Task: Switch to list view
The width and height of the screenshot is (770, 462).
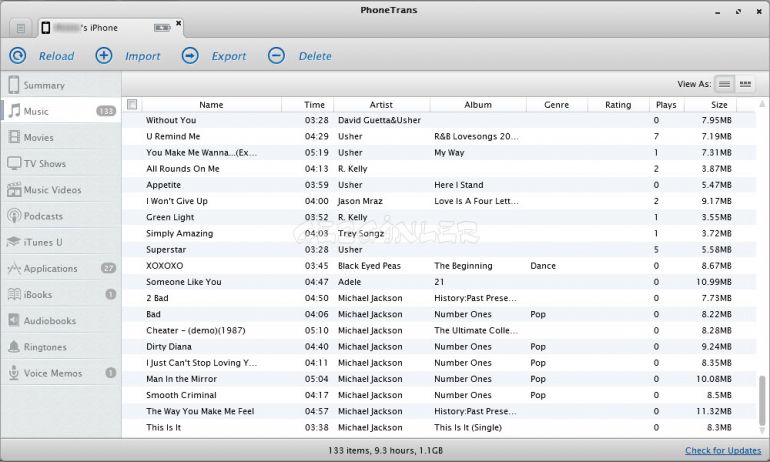Action: (x=724, y=84)
